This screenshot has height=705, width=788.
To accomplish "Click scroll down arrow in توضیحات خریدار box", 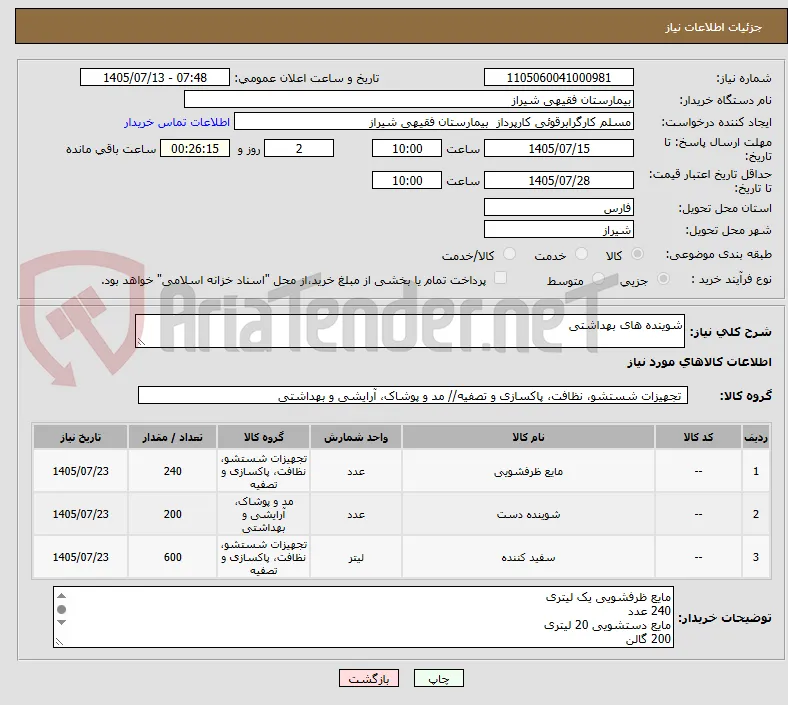I will tap(61, 623).
